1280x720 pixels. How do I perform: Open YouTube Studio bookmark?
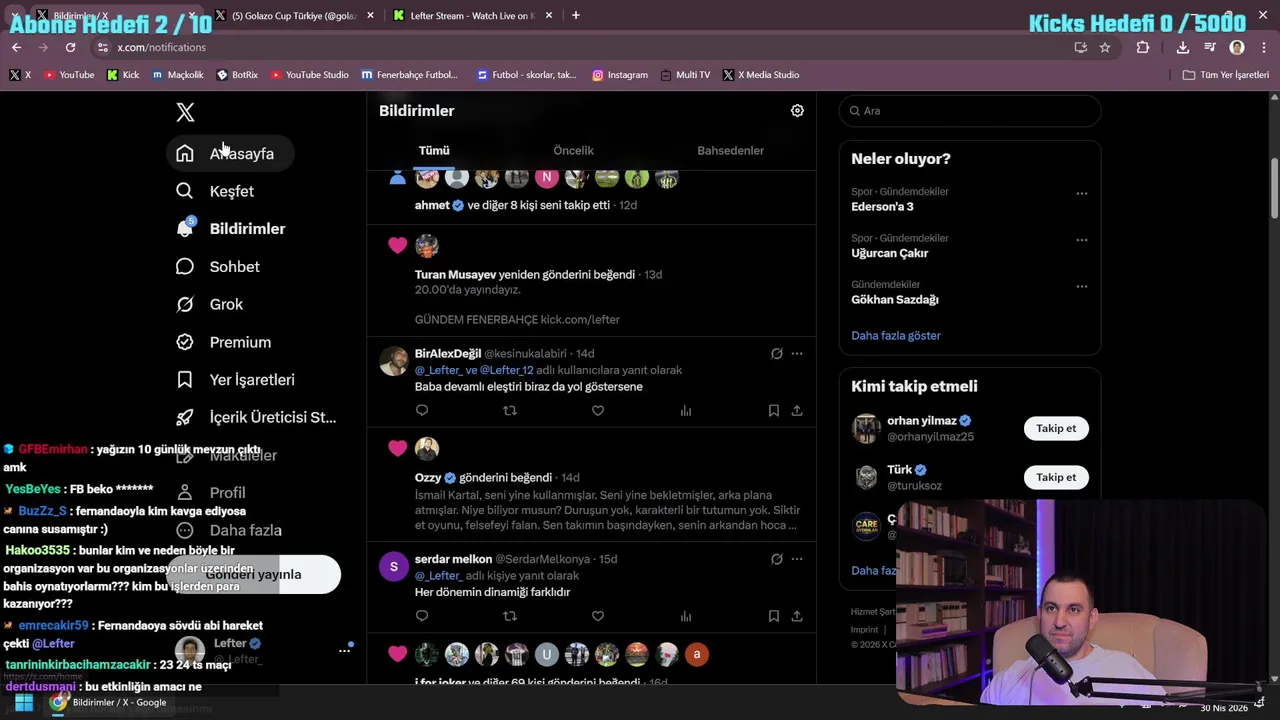click(309, 75)
